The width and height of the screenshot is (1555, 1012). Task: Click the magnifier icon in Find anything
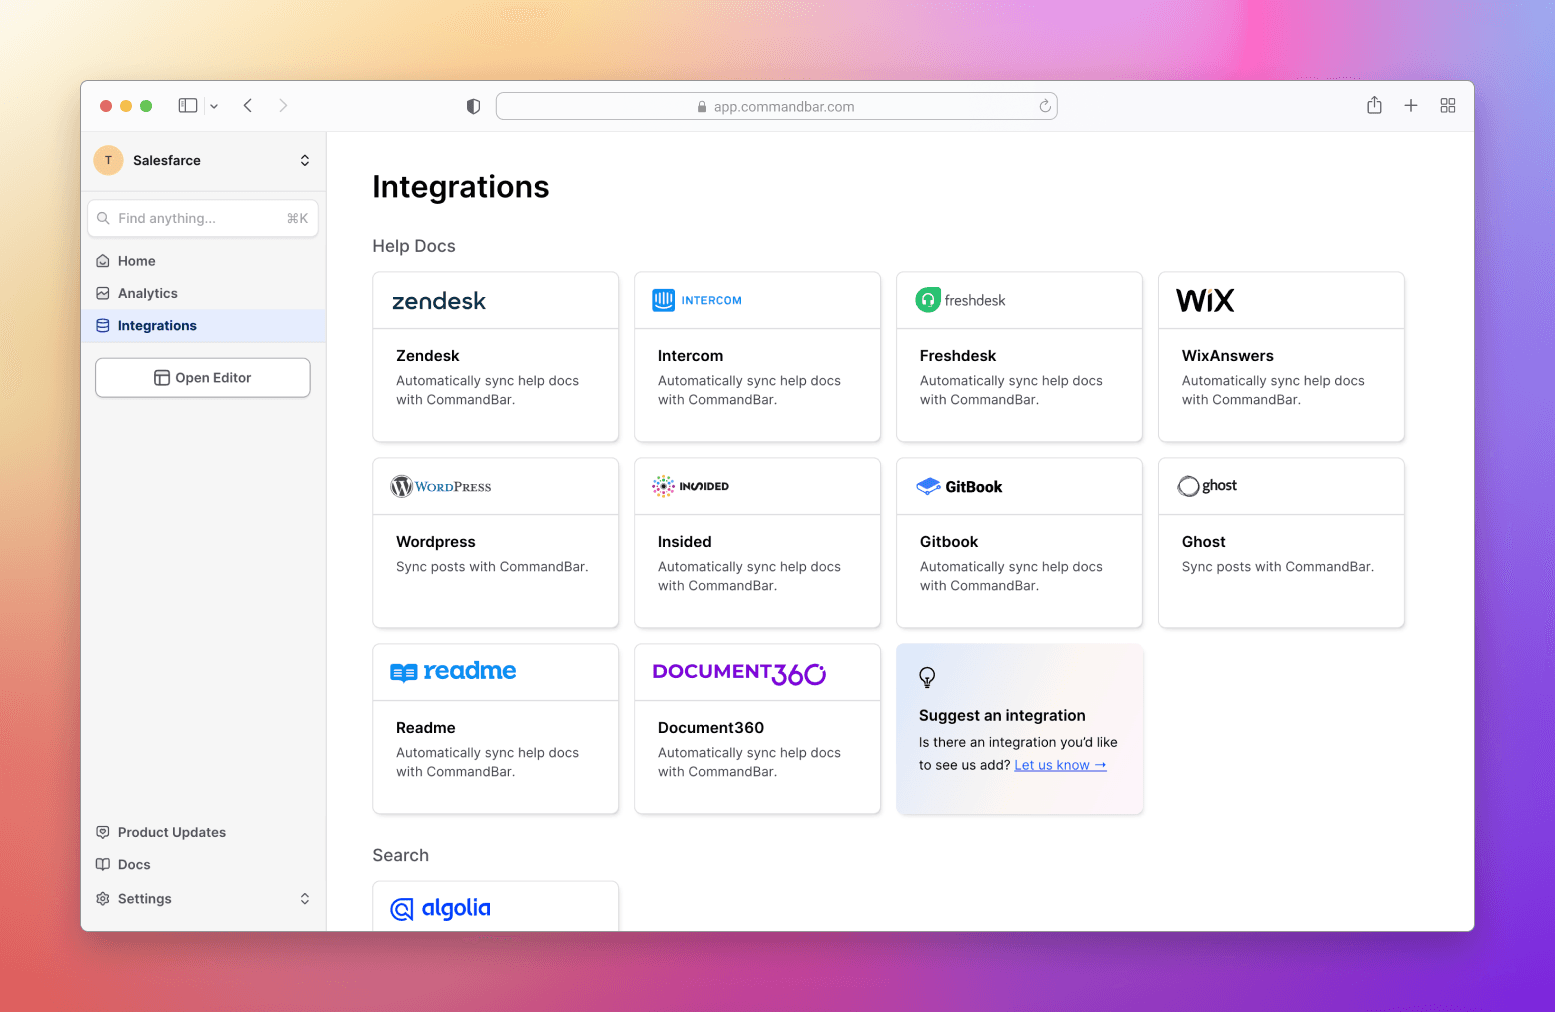coord(103,218)
